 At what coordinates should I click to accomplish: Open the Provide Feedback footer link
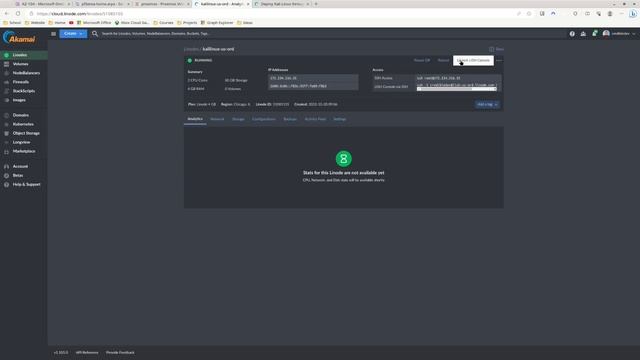tap(120, 353)
